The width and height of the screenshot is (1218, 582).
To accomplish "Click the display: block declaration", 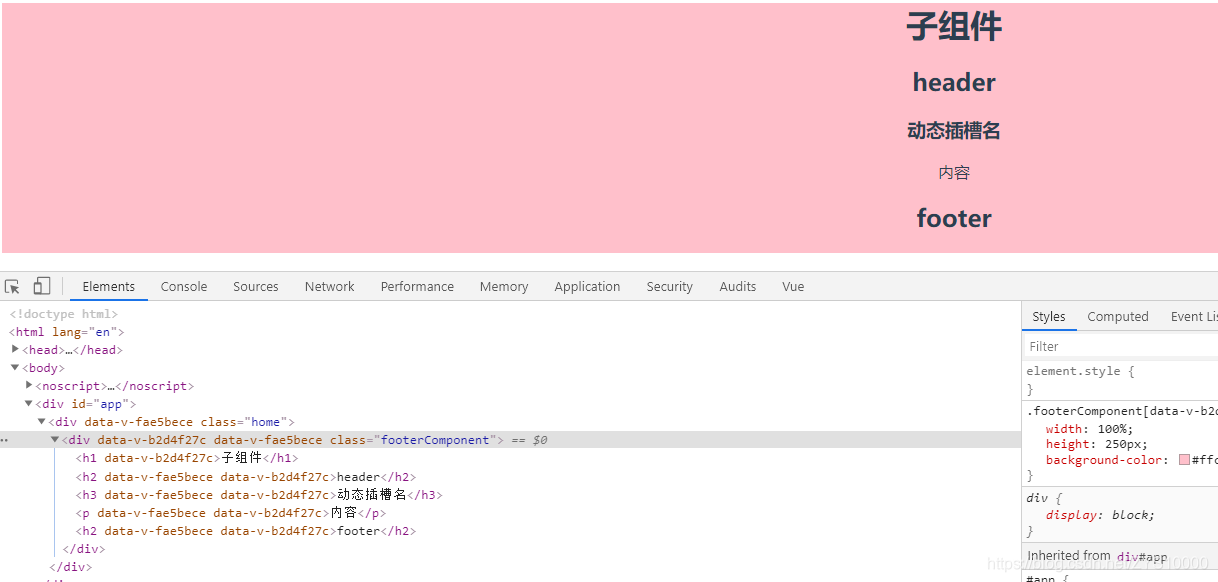I will 1100,515.
